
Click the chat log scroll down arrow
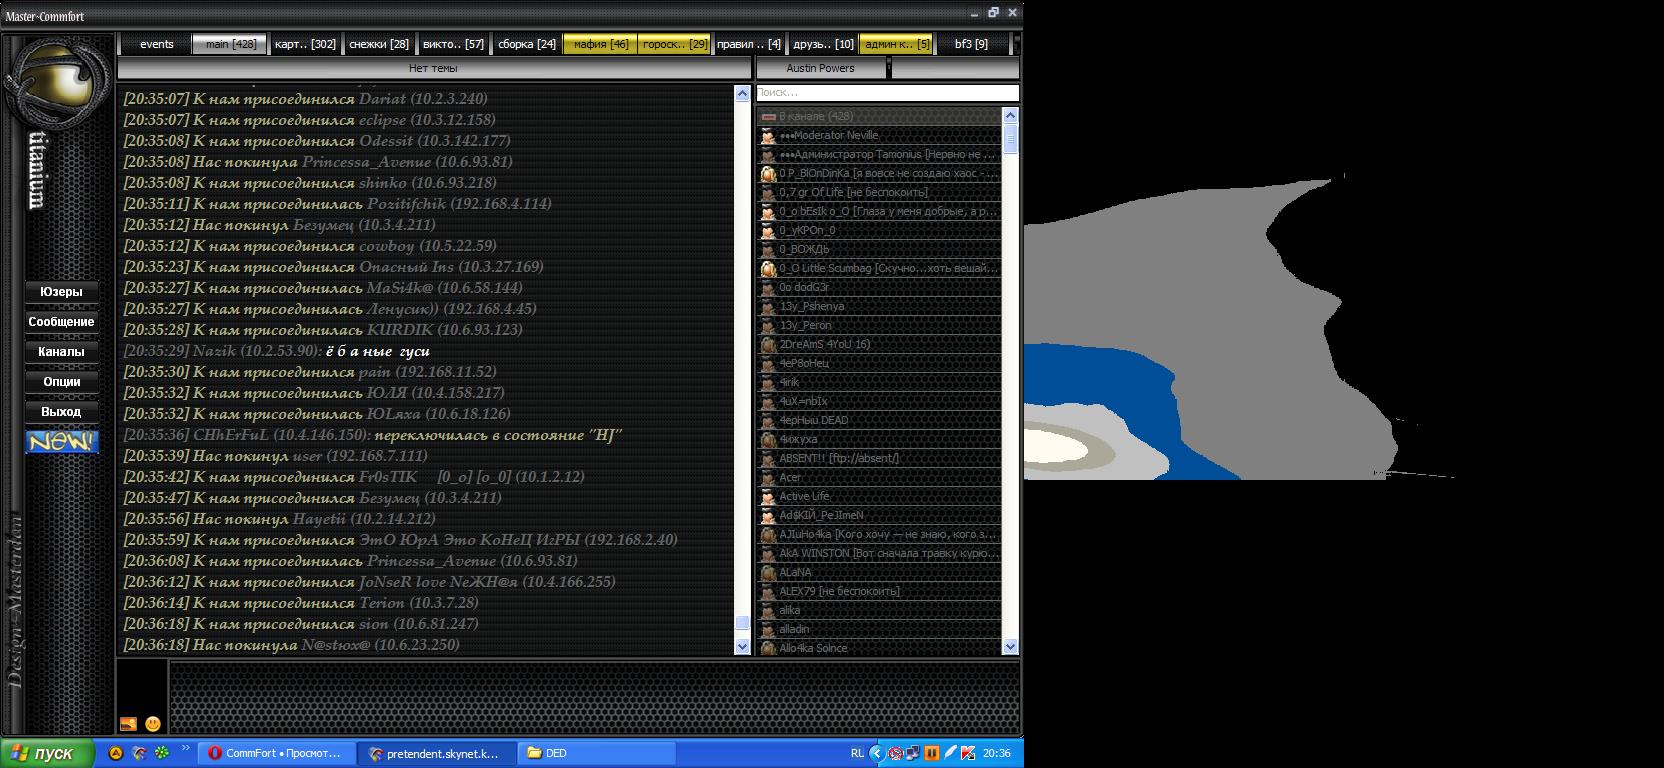point(742,647)
